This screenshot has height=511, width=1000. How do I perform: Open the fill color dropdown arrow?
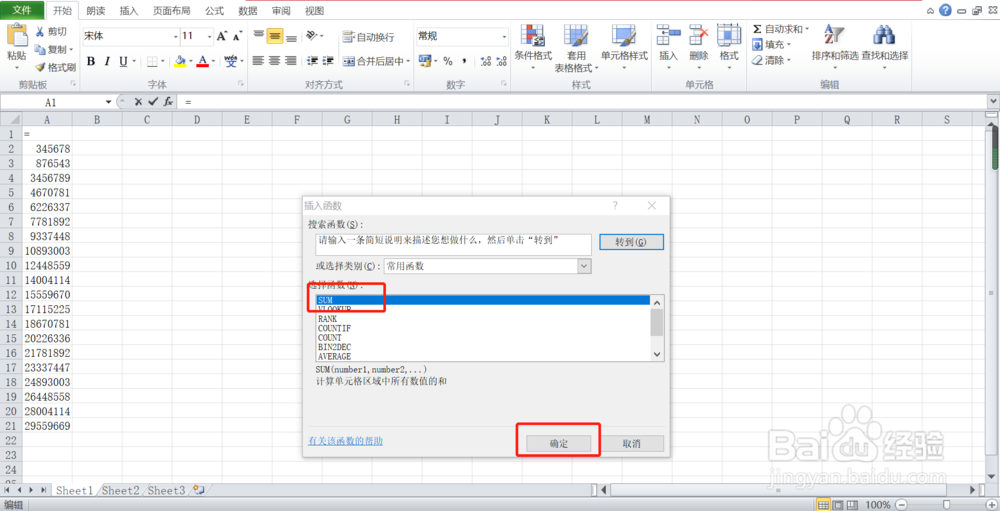tap(190, 62)
